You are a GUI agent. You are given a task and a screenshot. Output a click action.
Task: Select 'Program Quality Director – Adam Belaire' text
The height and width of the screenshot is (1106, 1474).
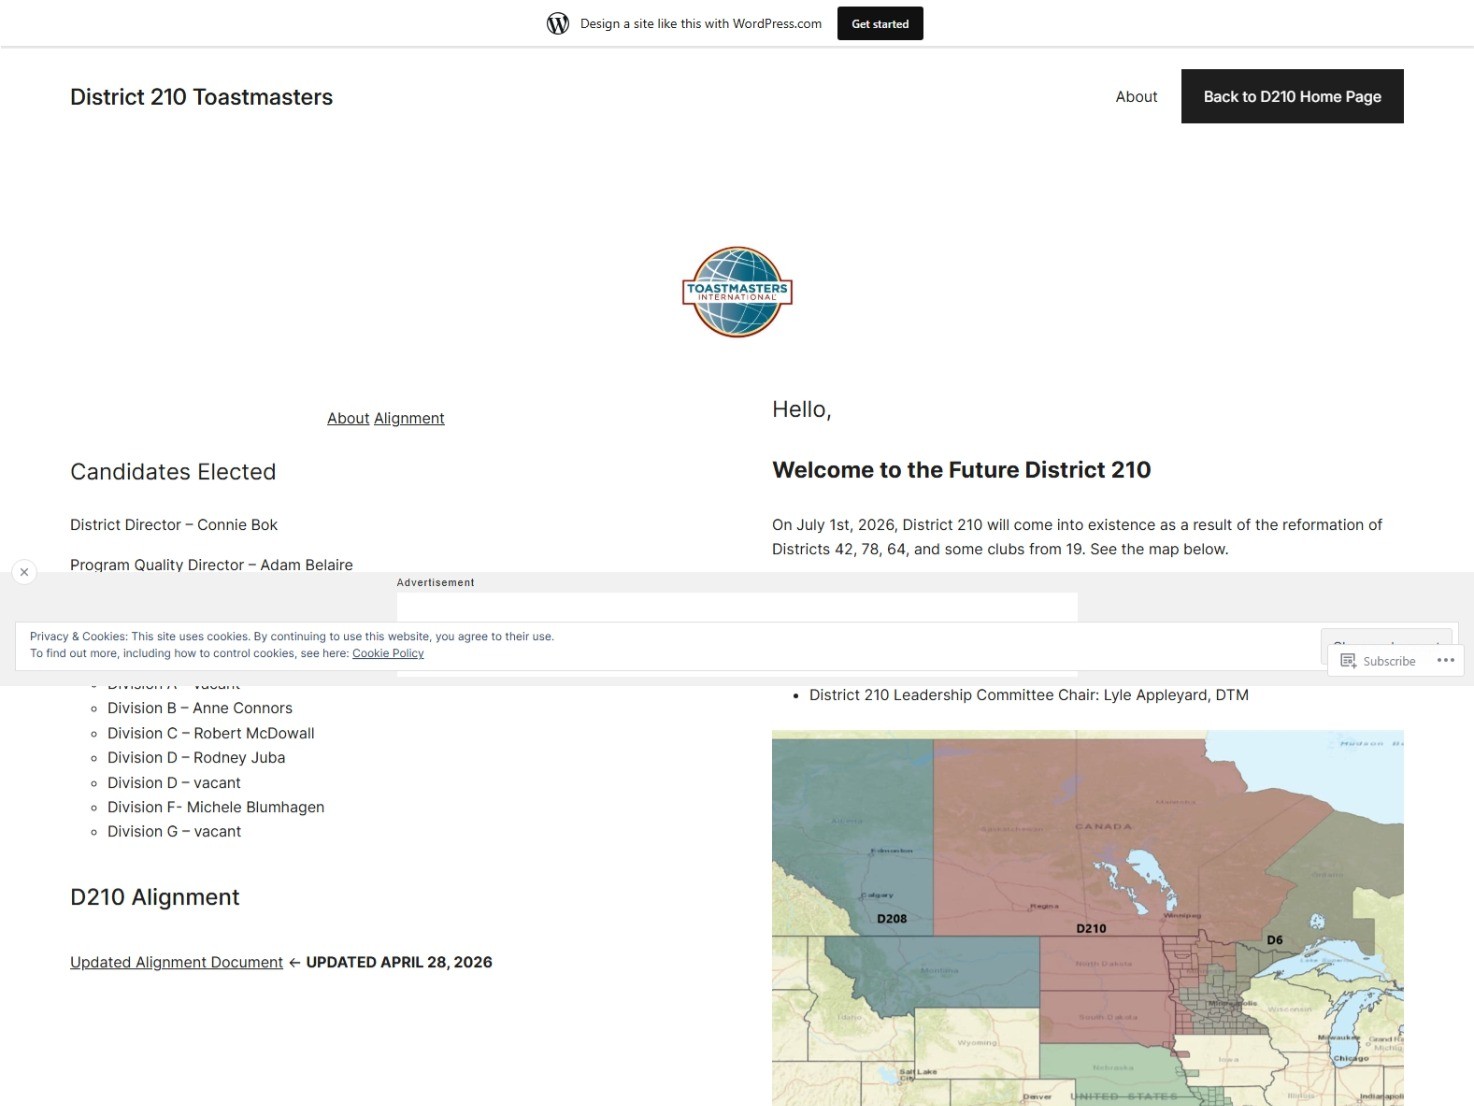click(x=211, y=565)
